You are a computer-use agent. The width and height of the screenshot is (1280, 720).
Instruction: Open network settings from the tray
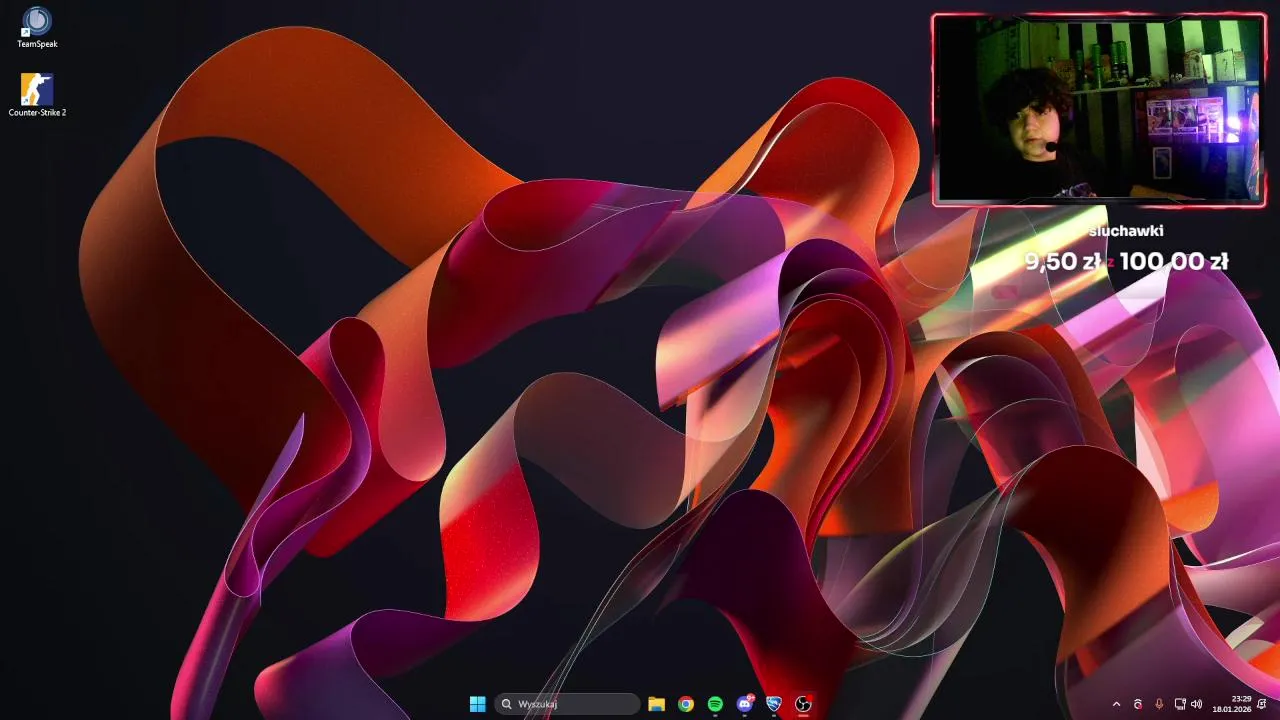[1180, 704]
